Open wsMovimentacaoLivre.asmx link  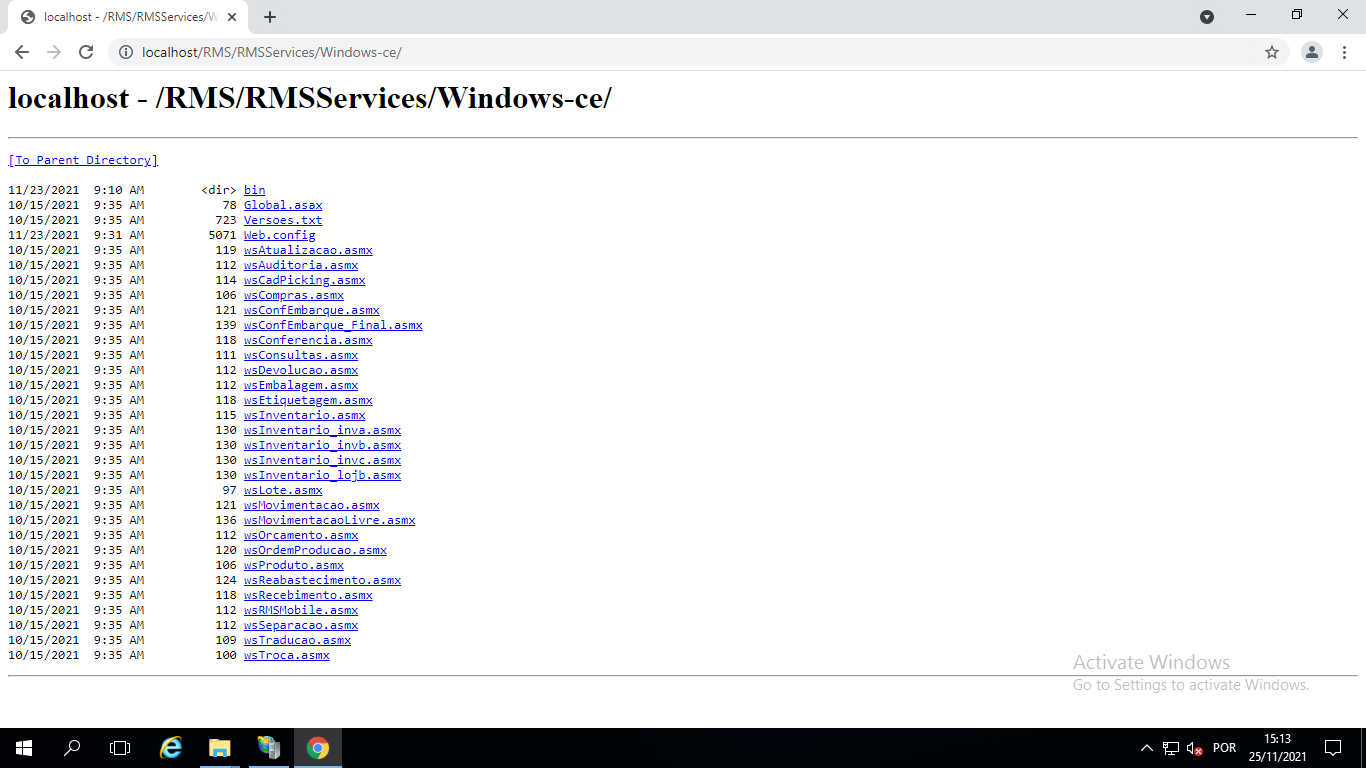[329, 520]
